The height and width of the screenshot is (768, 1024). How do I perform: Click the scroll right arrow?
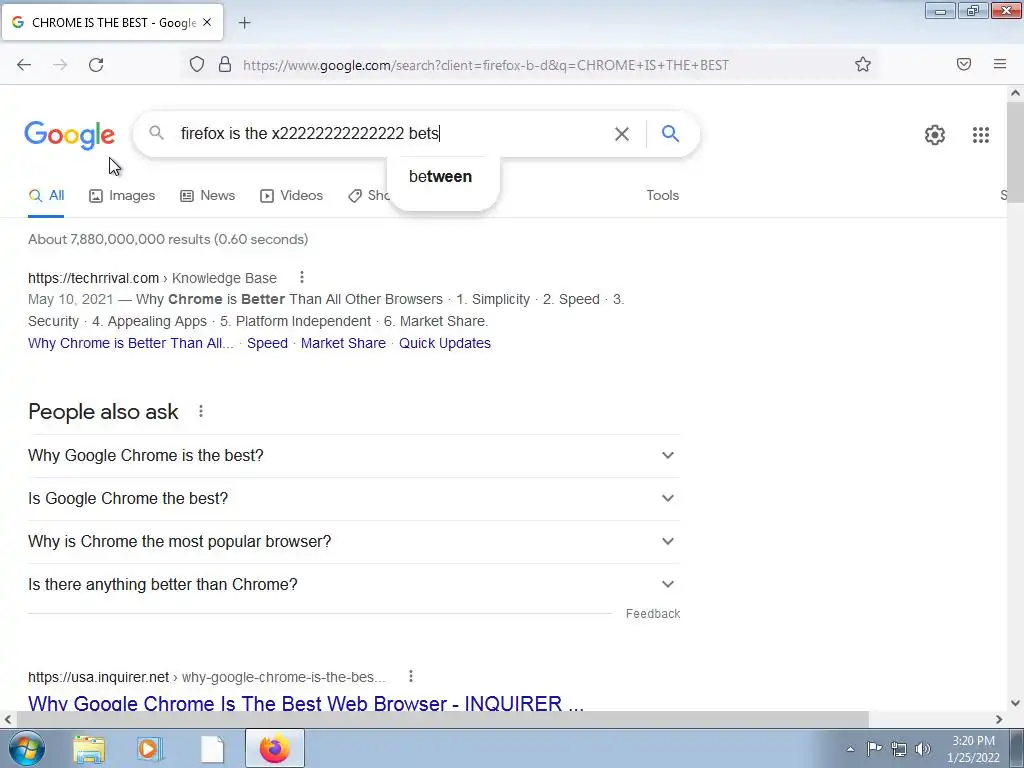(999, 719)
